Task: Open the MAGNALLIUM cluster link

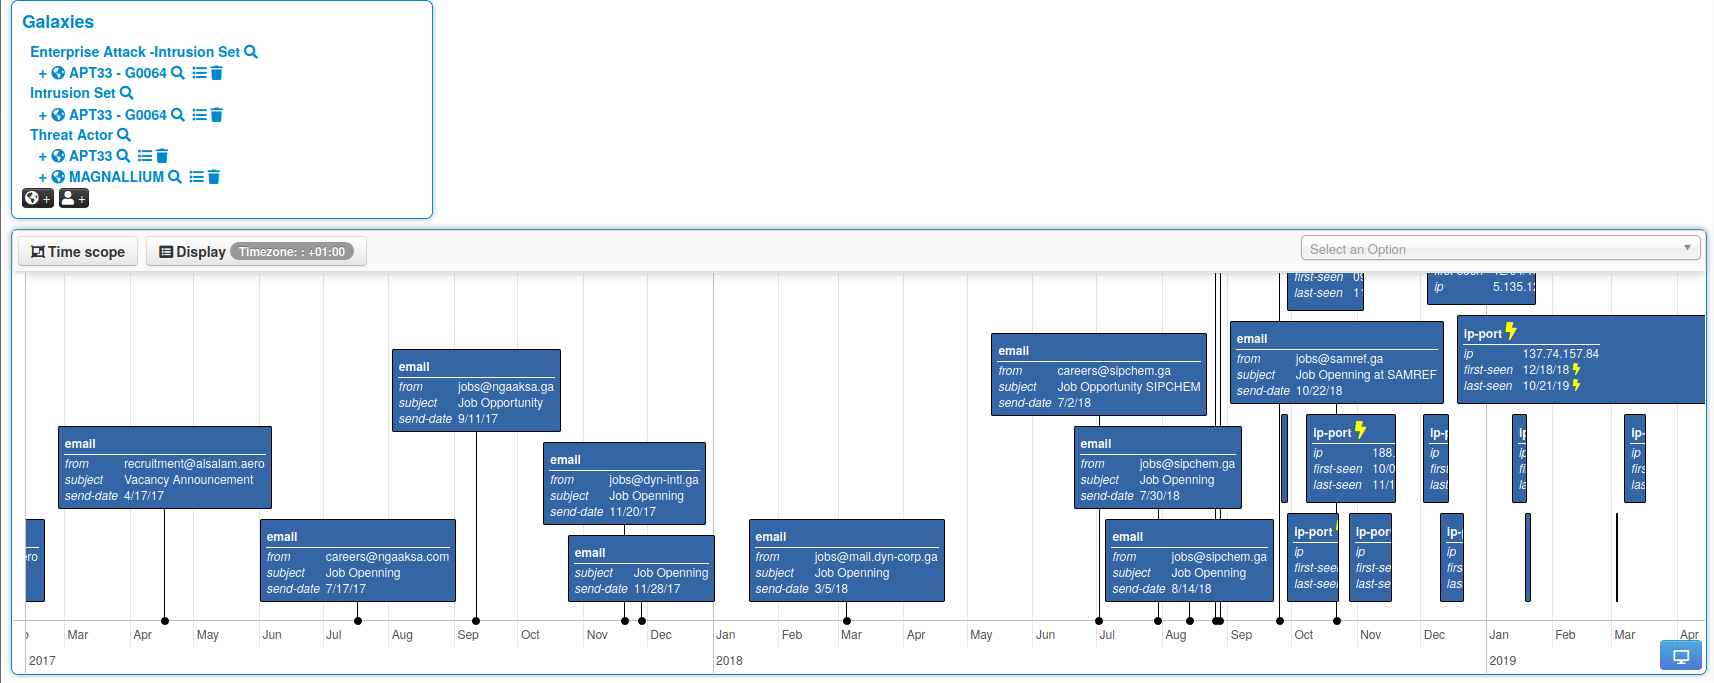Action: [x=116, y=177]
